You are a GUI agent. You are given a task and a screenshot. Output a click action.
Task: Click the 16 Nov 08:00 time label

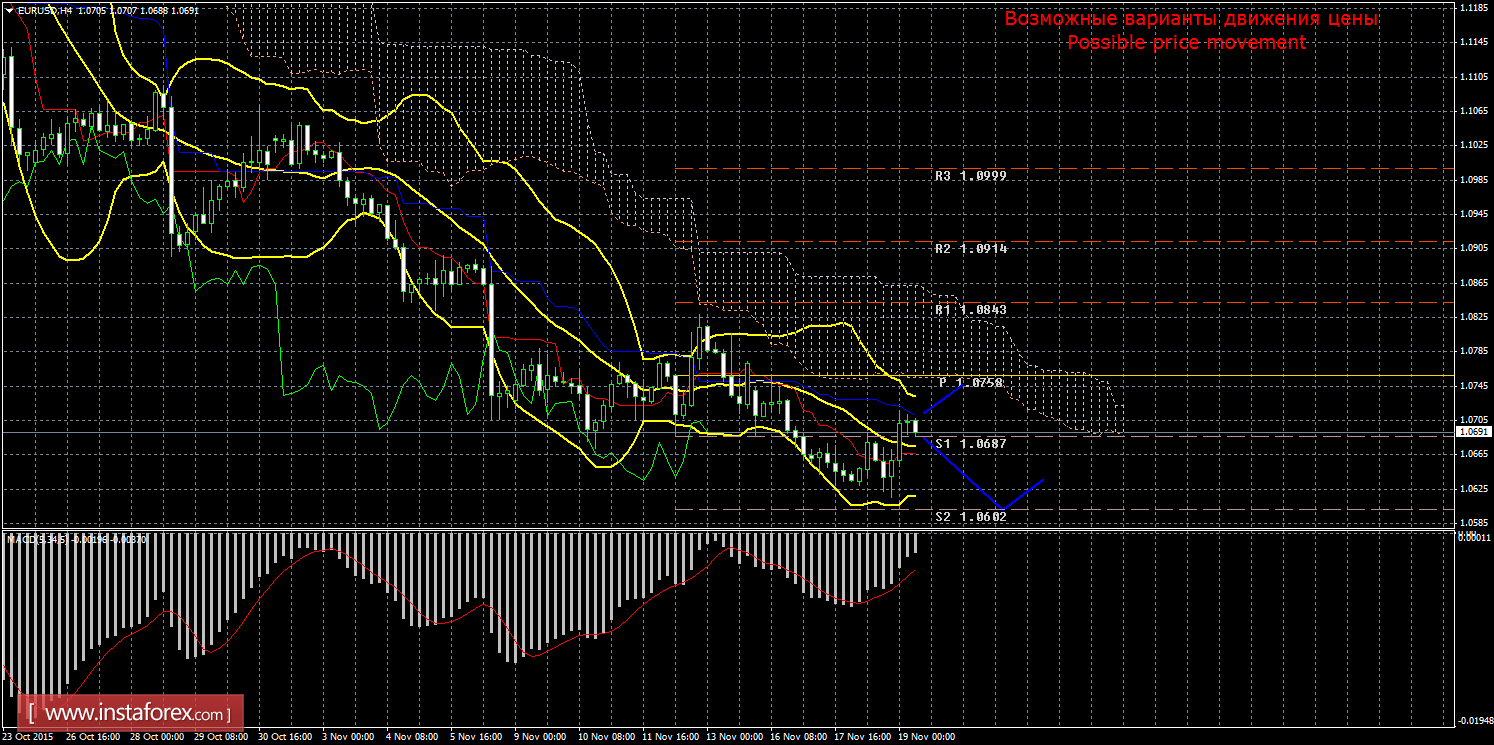[796, 737]
